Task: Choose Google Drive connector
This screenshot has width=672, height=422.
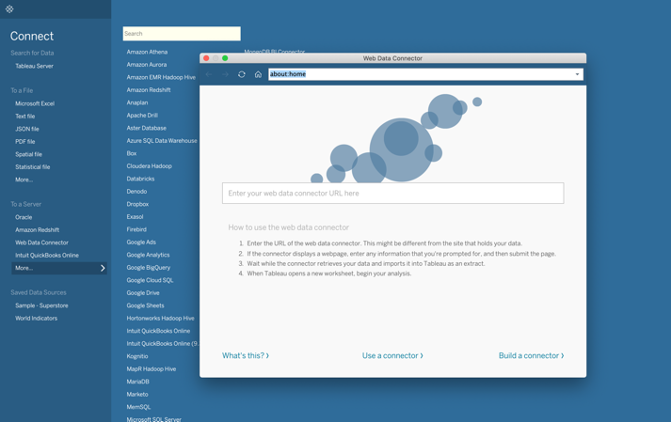Action: click(143, 293)
